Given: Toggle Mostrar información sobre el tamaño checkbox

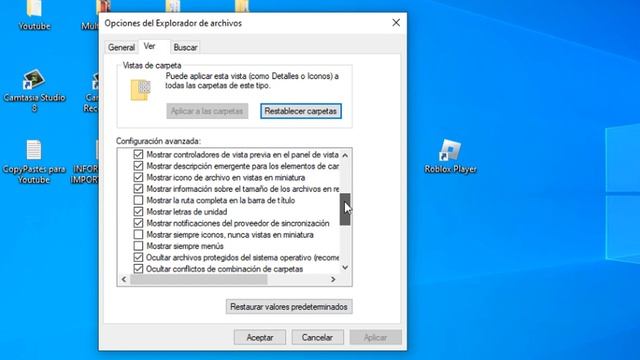Looking at the screenshot, I should (x=138, y=189).
